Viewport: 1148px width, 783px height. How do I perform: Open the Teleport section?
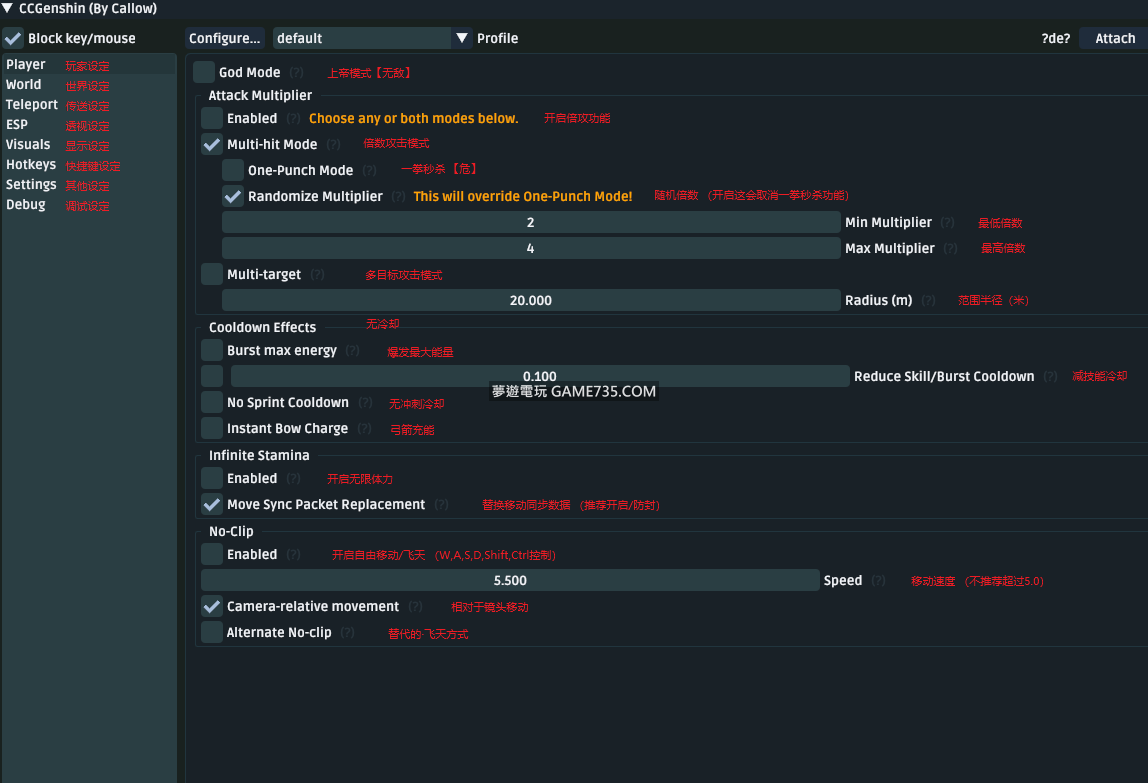click(32, 105)
